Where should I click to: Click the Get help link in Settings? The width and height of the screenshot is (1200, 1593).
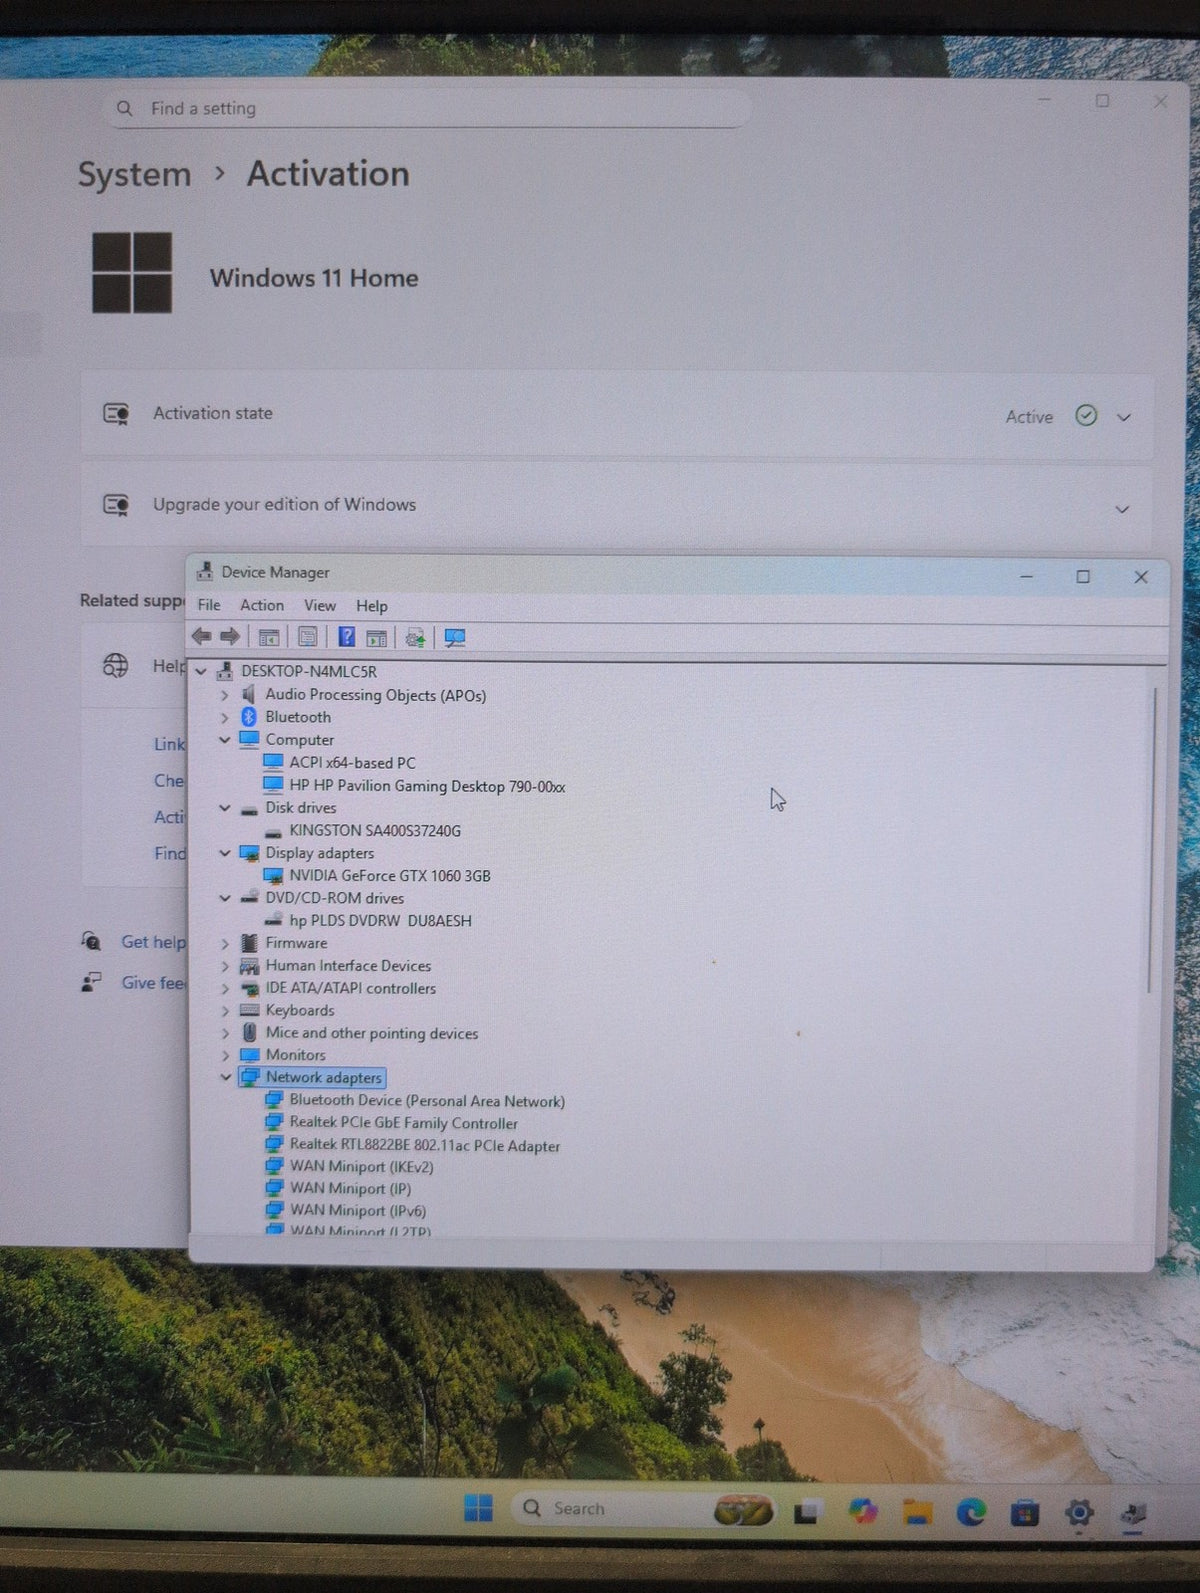(x=153, y=942)
